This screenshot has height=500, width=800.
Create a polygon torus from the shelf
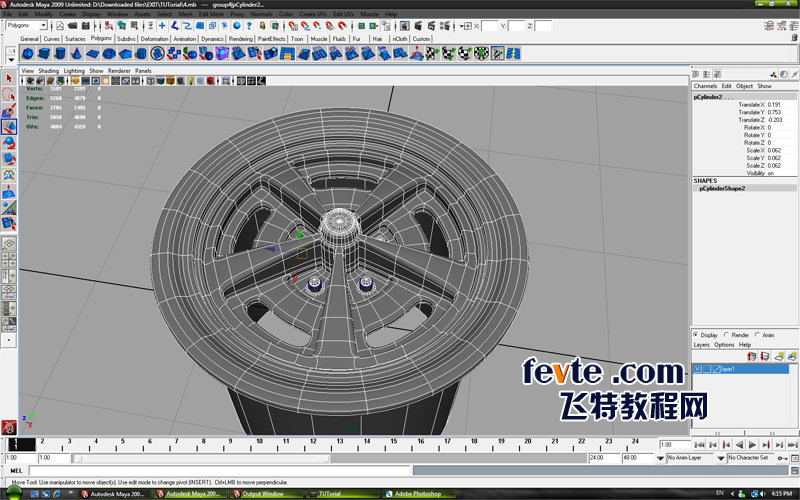(109, 53)
